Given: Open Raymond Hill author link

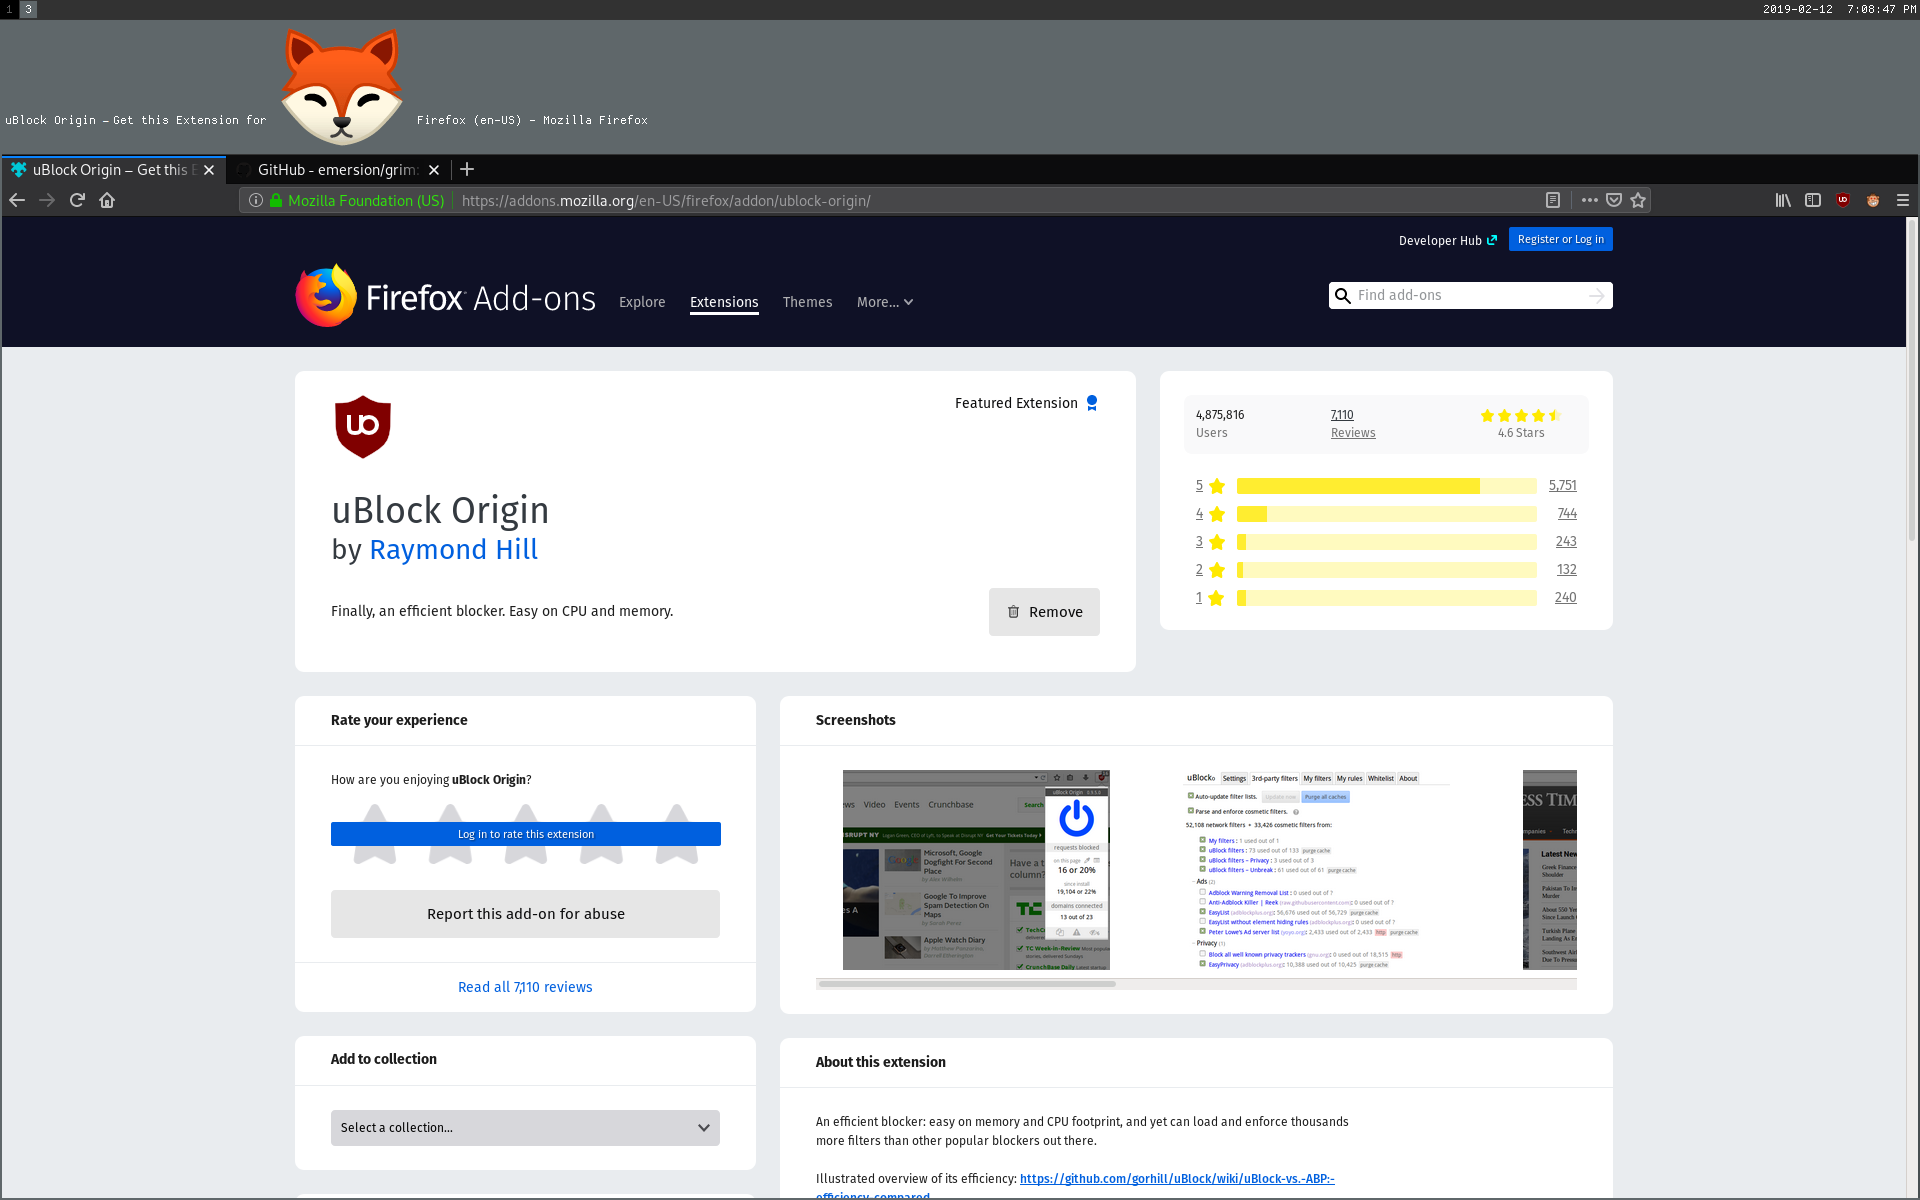Looking at the screenshot, I should 453,550.
